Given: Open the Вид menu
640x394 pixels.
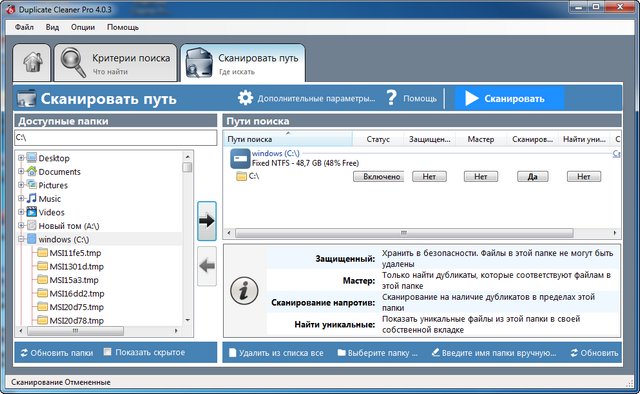Looking at the screenshot, I should coord(52,27).
